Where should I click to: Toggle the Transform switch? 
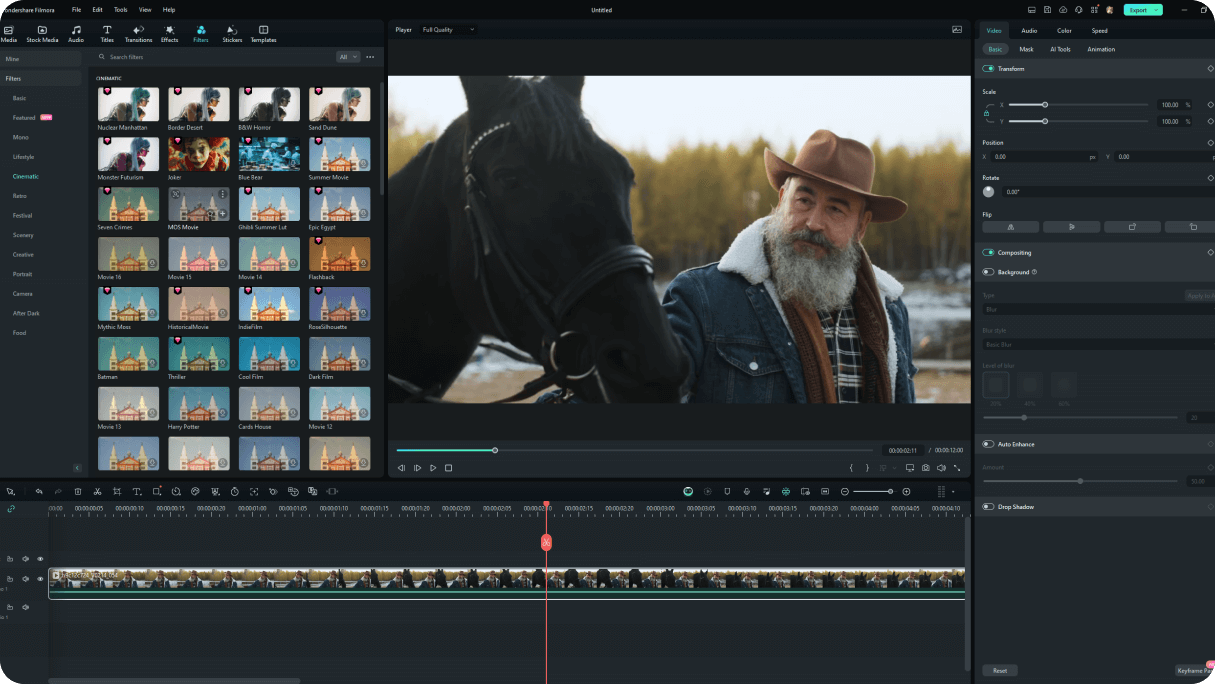[x=989, y=68]
